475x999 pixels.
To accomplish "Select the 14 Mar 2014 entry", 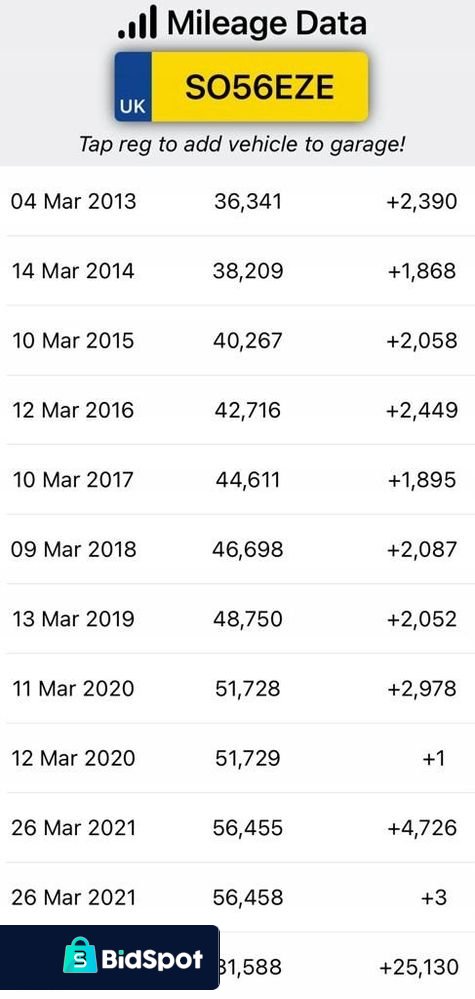I will point(238,271).
